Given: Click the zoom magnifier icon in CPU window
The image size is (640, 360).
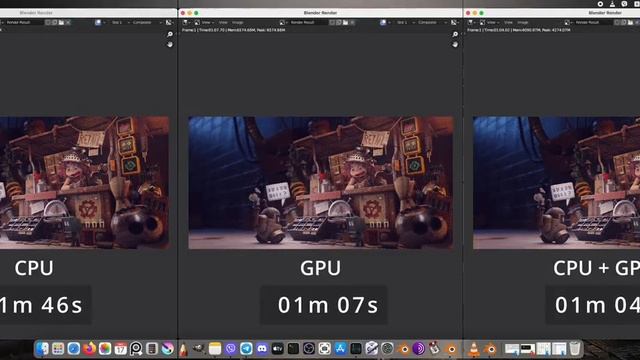Looking at the screenshot, I should [x=170, y=34].
